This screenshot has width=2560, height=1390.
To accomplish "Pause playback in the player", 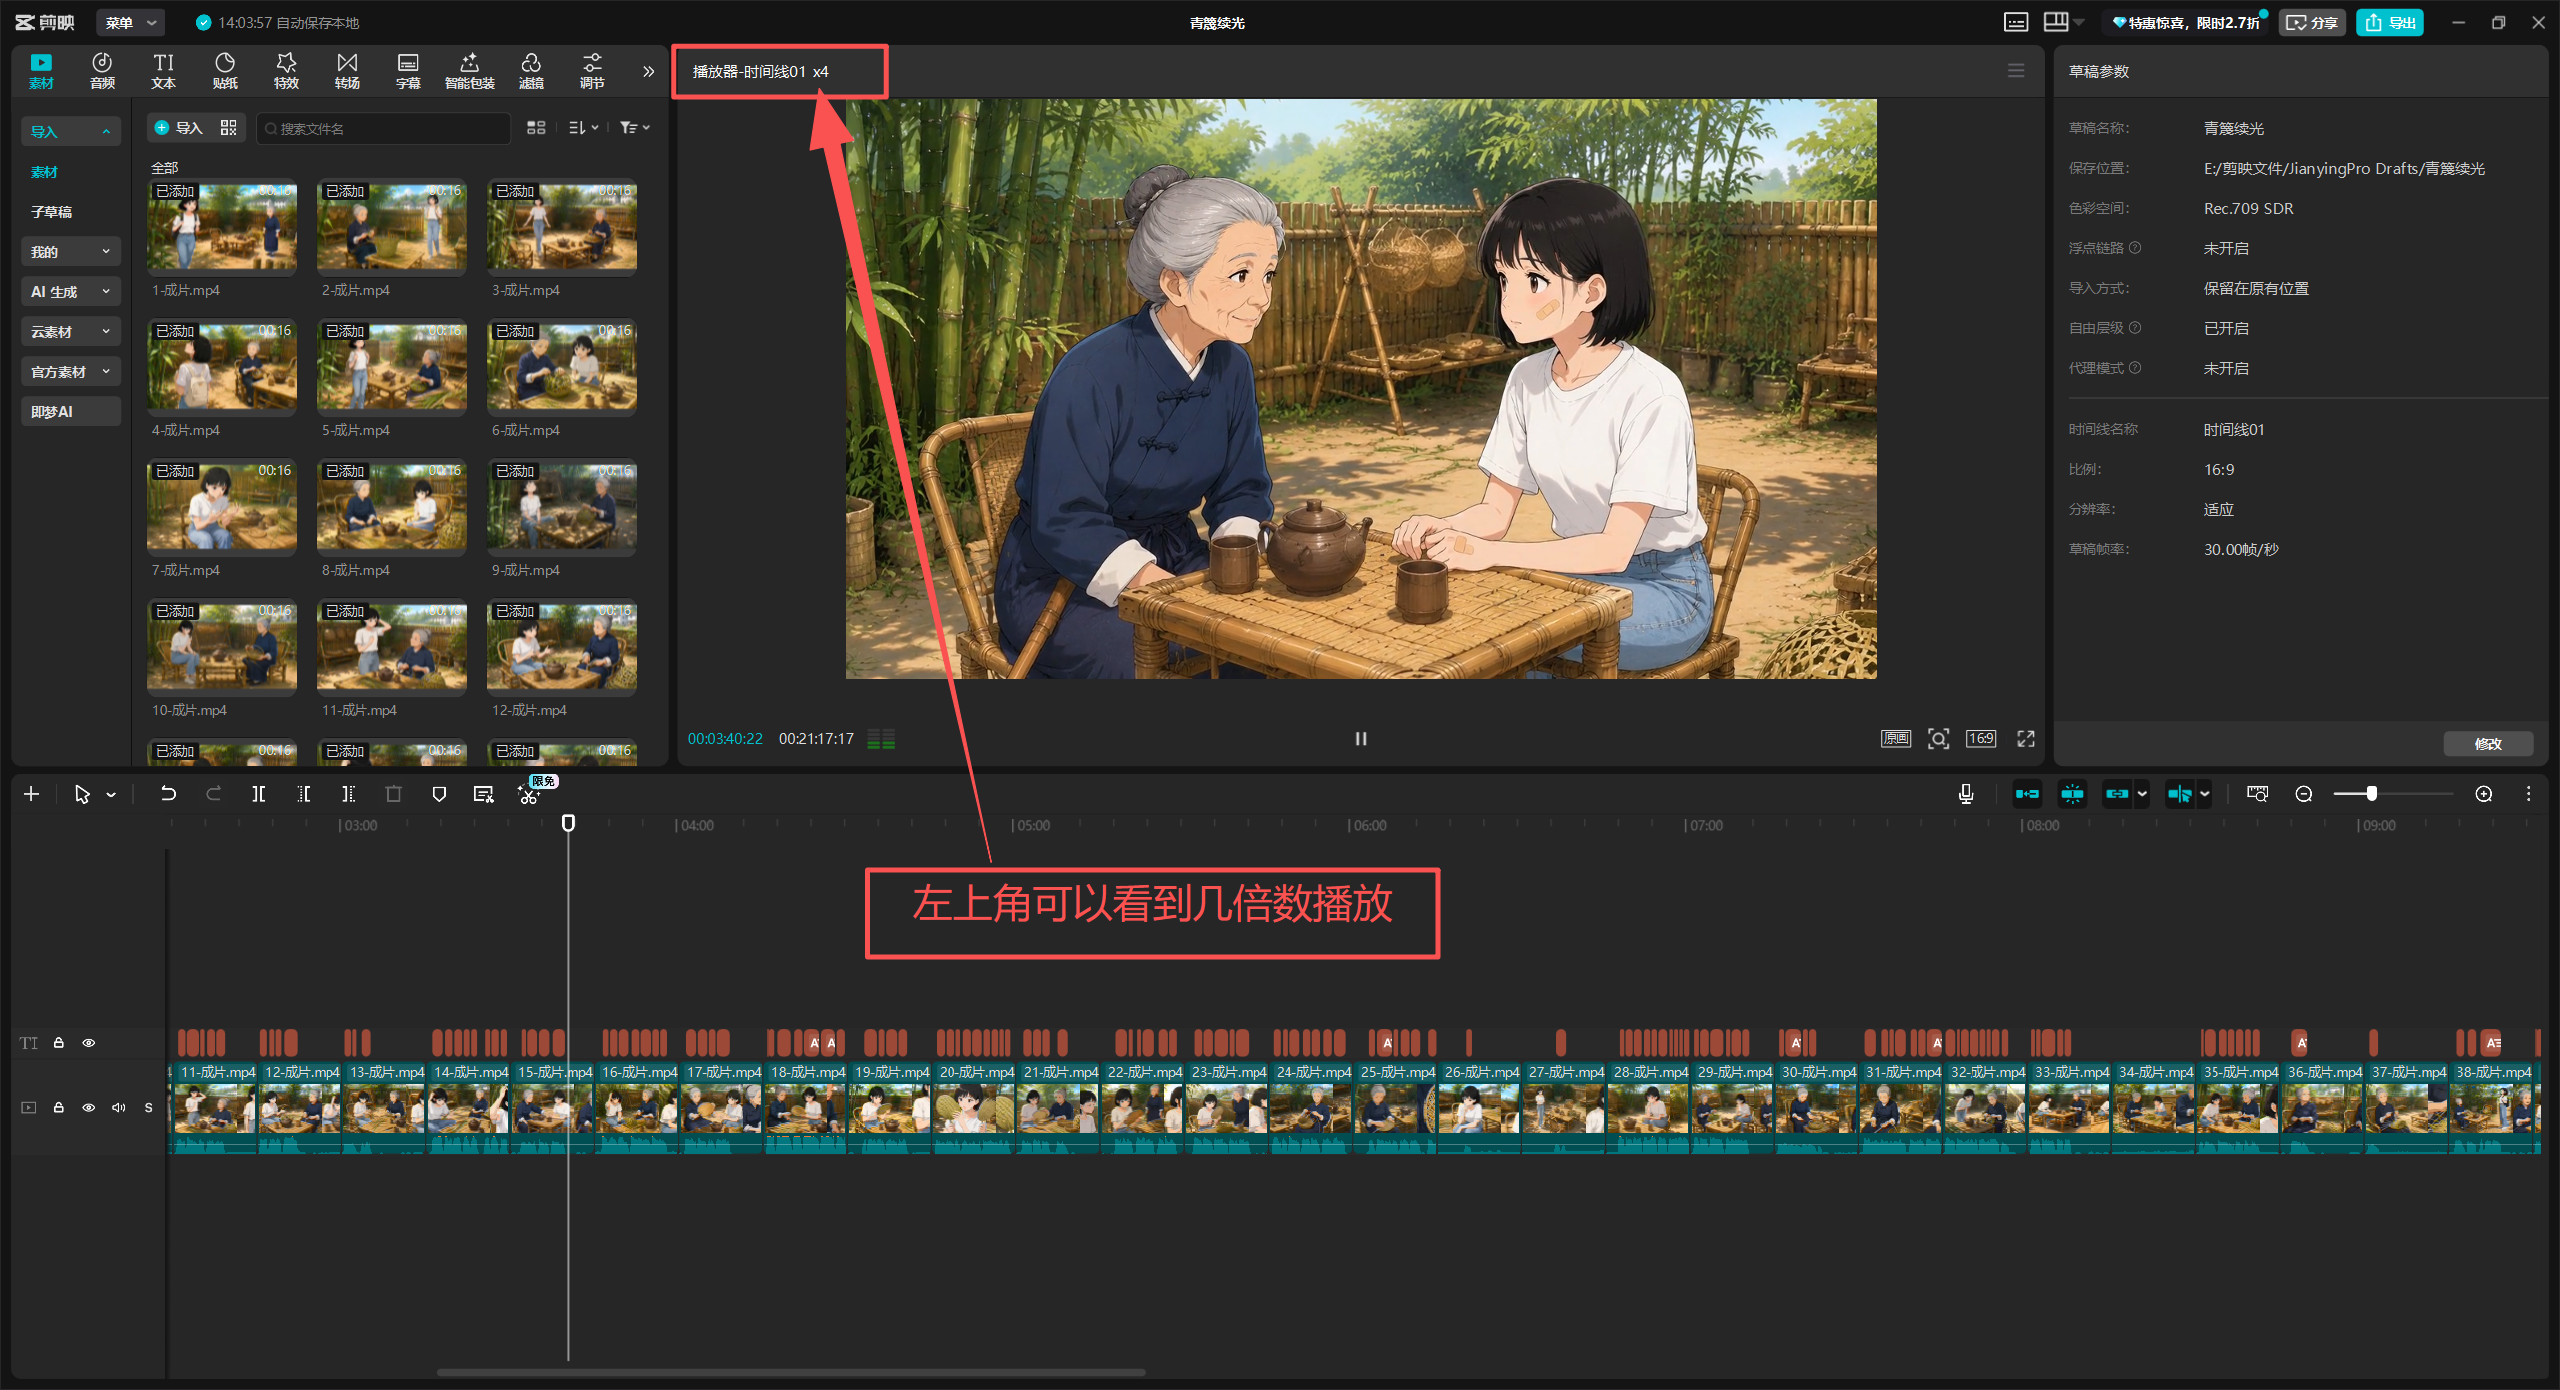I will 1361,739.
